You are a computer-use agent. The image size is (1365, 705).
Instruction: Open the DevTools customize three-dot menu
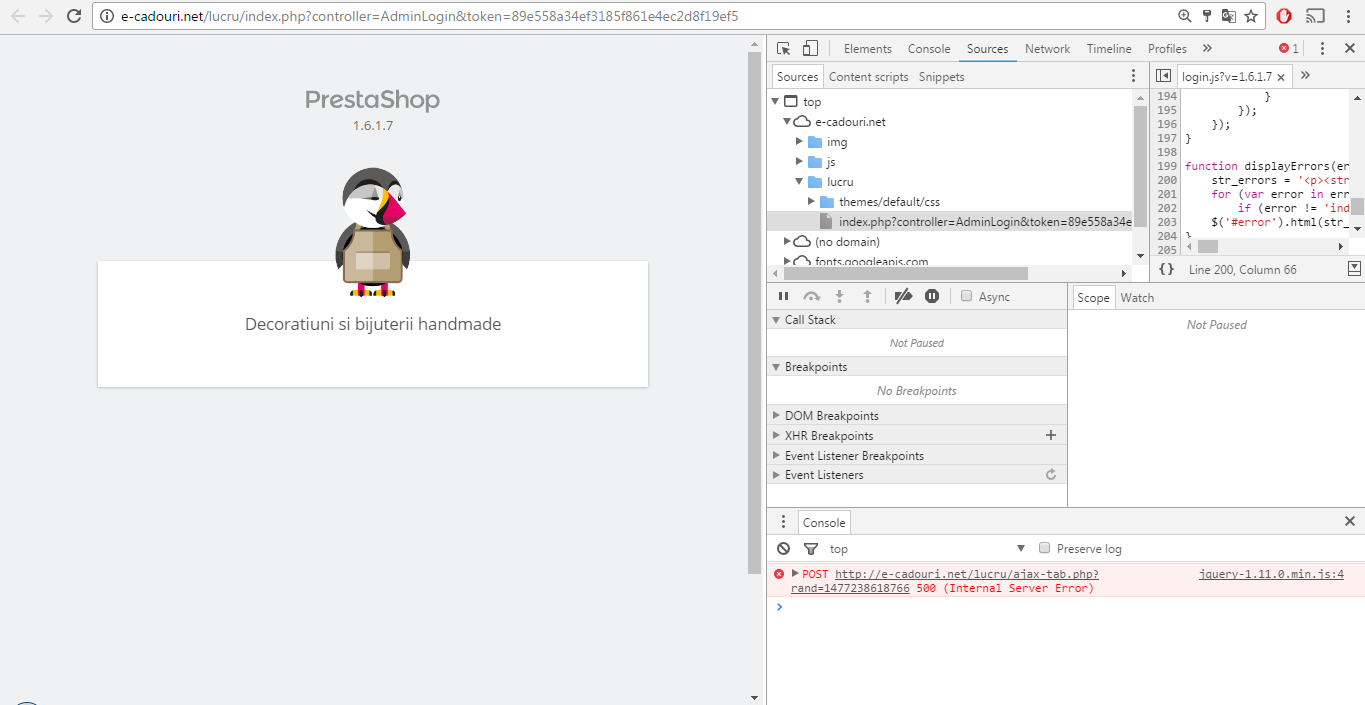pos(1322,48)
